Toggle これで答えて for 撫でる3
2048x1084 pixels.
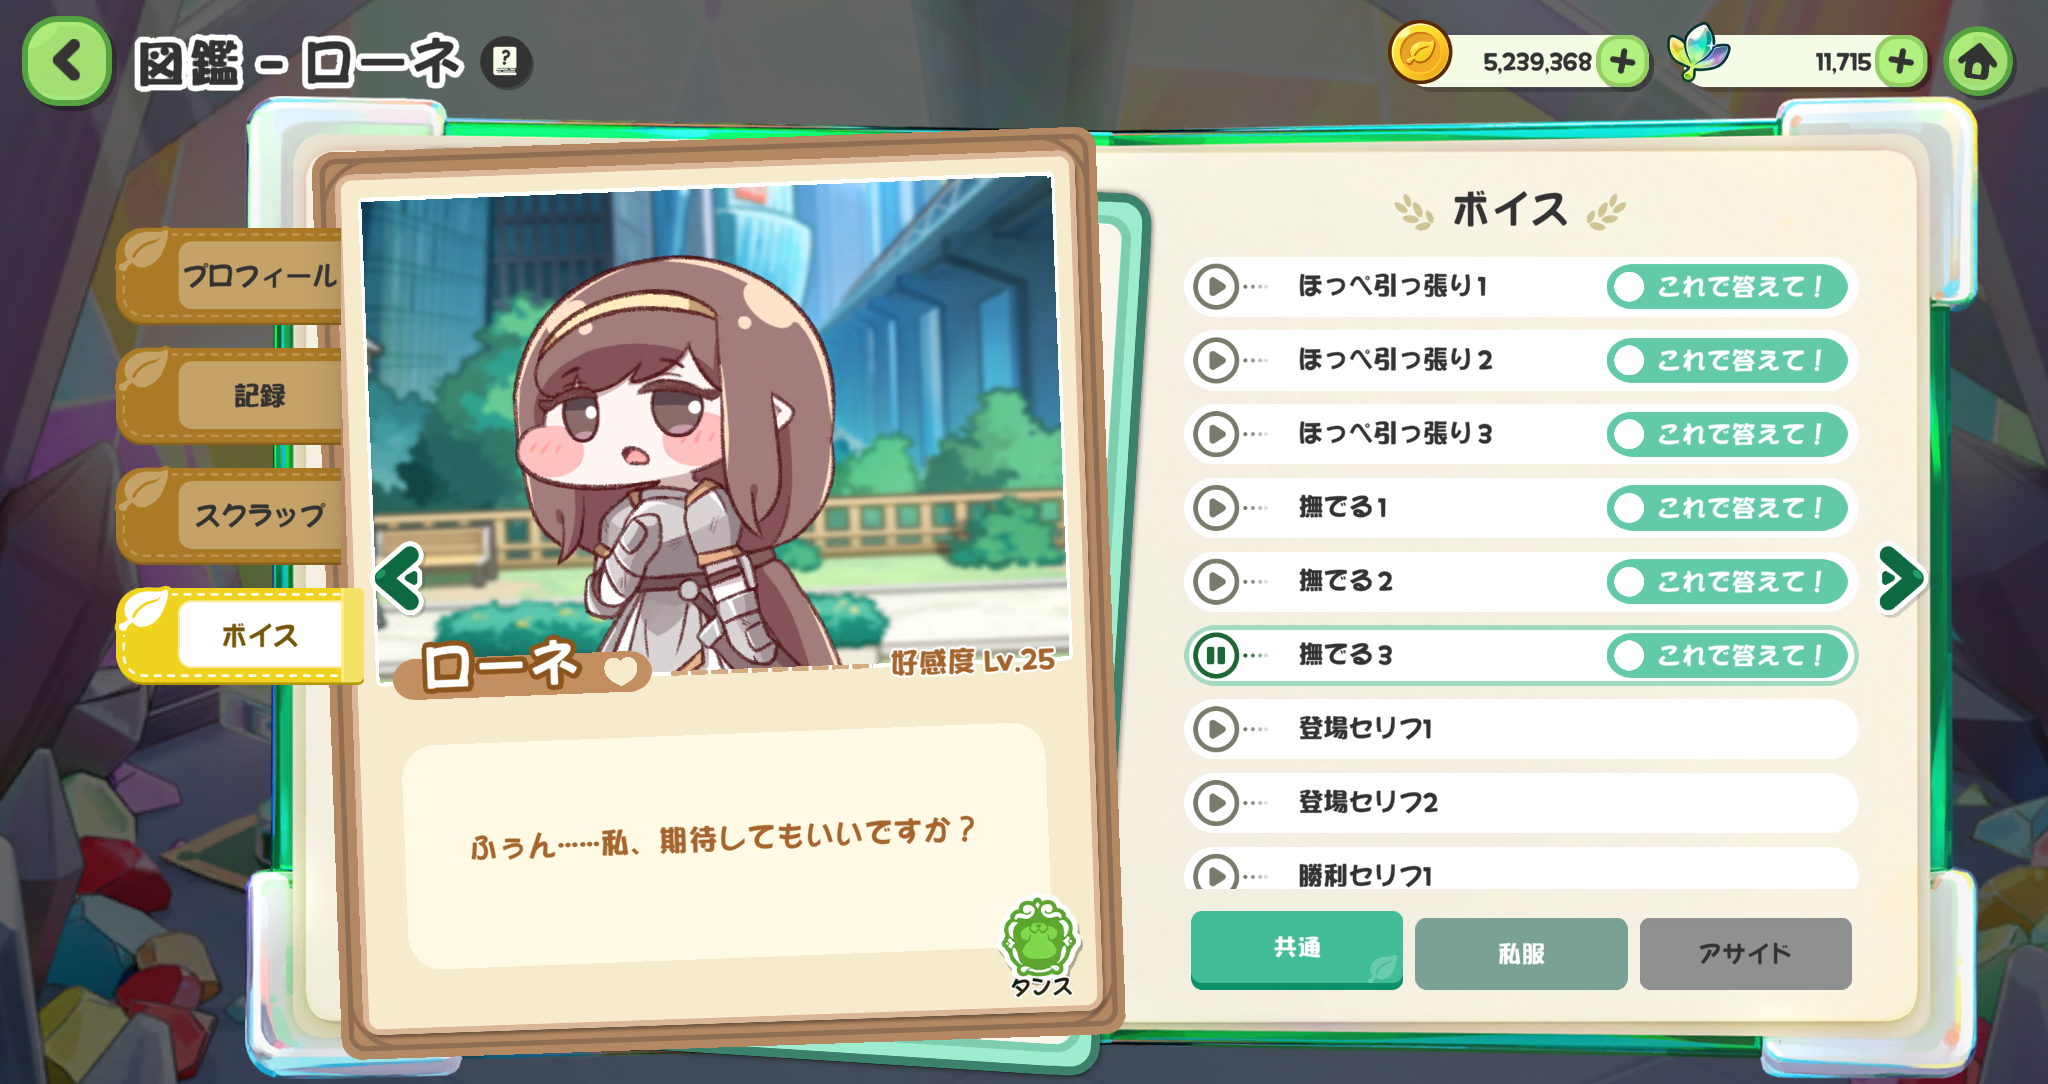1727,656
